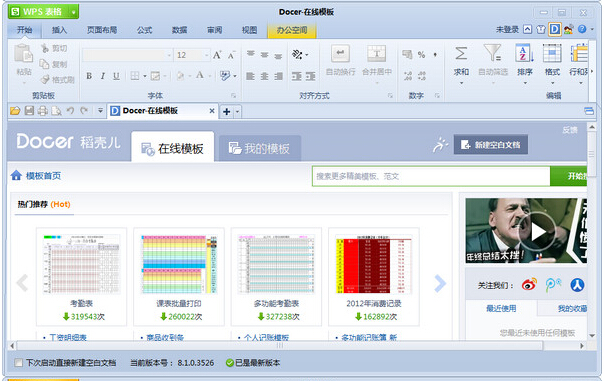
Task: Click the green search button
Action: tap(569, 176)
